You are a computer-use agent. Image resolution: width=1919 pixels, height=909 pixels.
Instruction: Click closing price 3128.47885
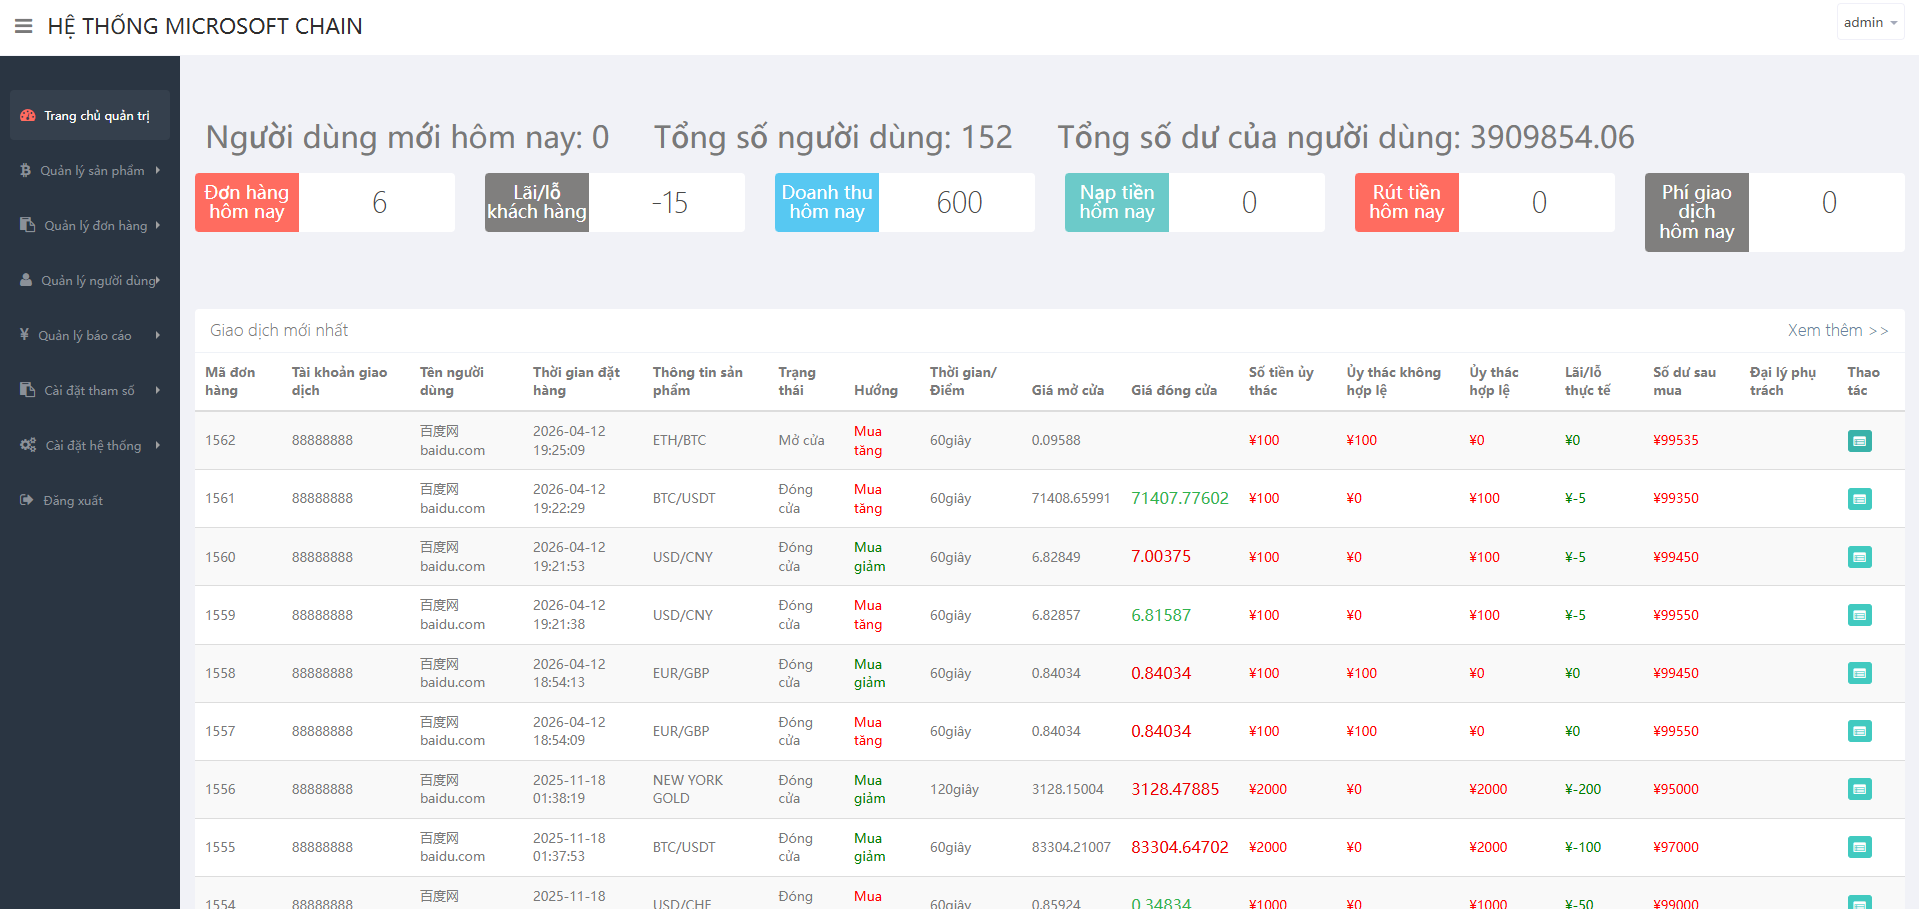coord(1175,789)
